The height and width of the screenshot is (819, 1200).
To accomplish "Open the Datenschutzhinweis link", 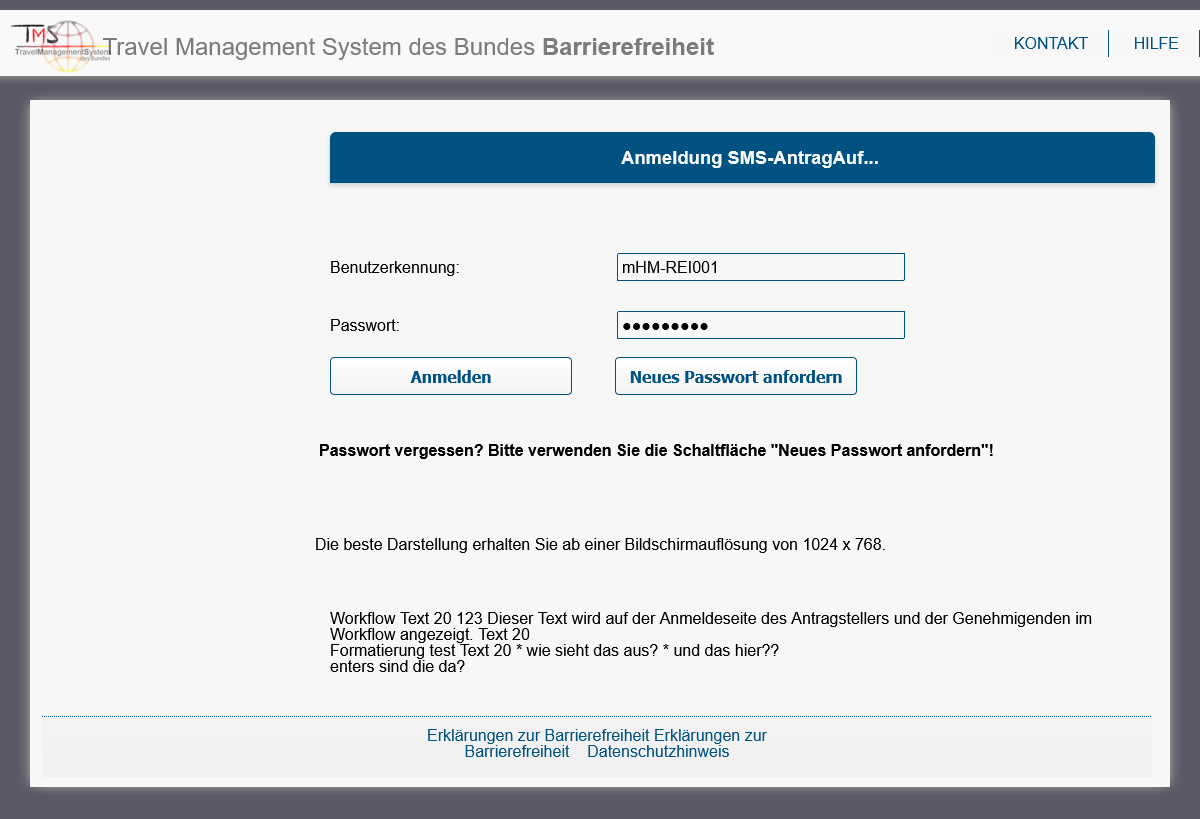I will pos(658,752).
